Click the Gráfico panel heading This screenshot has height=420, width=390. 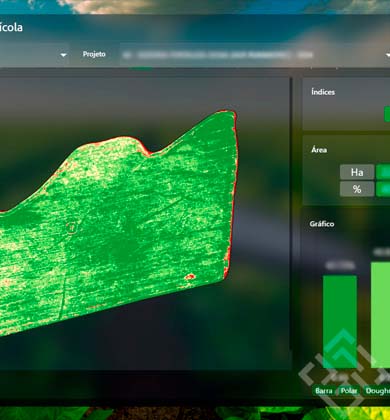tap(322, 224)
